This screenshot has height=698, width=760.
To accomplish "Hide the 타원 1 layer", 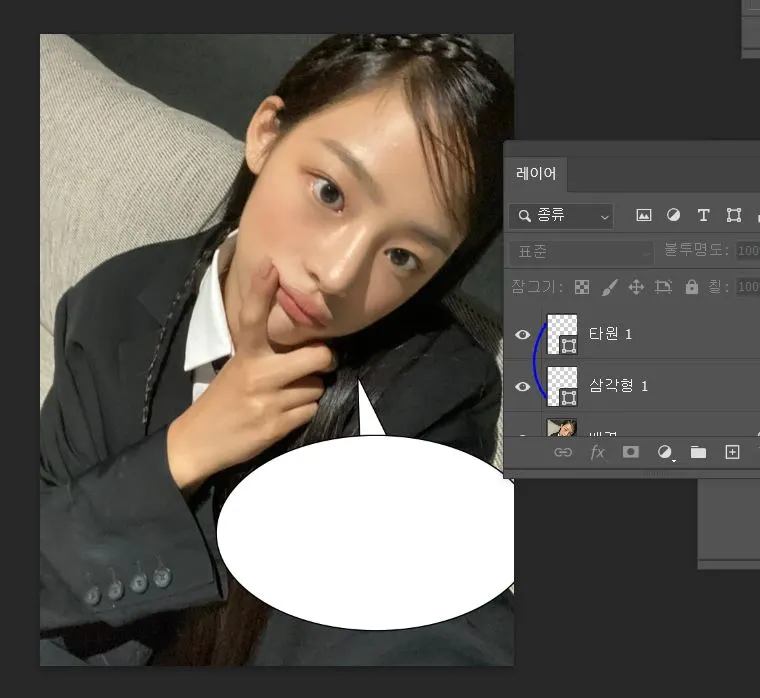I will pyautogui.click(x=522, y=334).
